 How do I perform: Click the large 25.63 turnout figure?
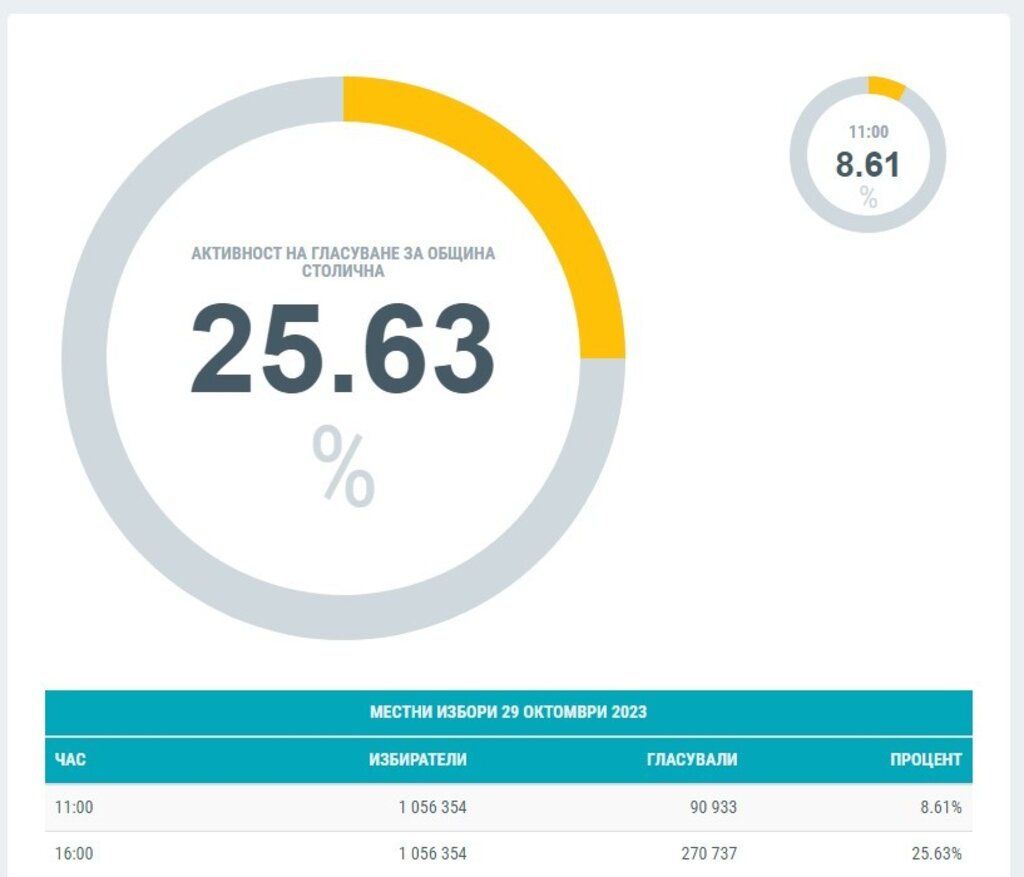click(x=342, y=348)
